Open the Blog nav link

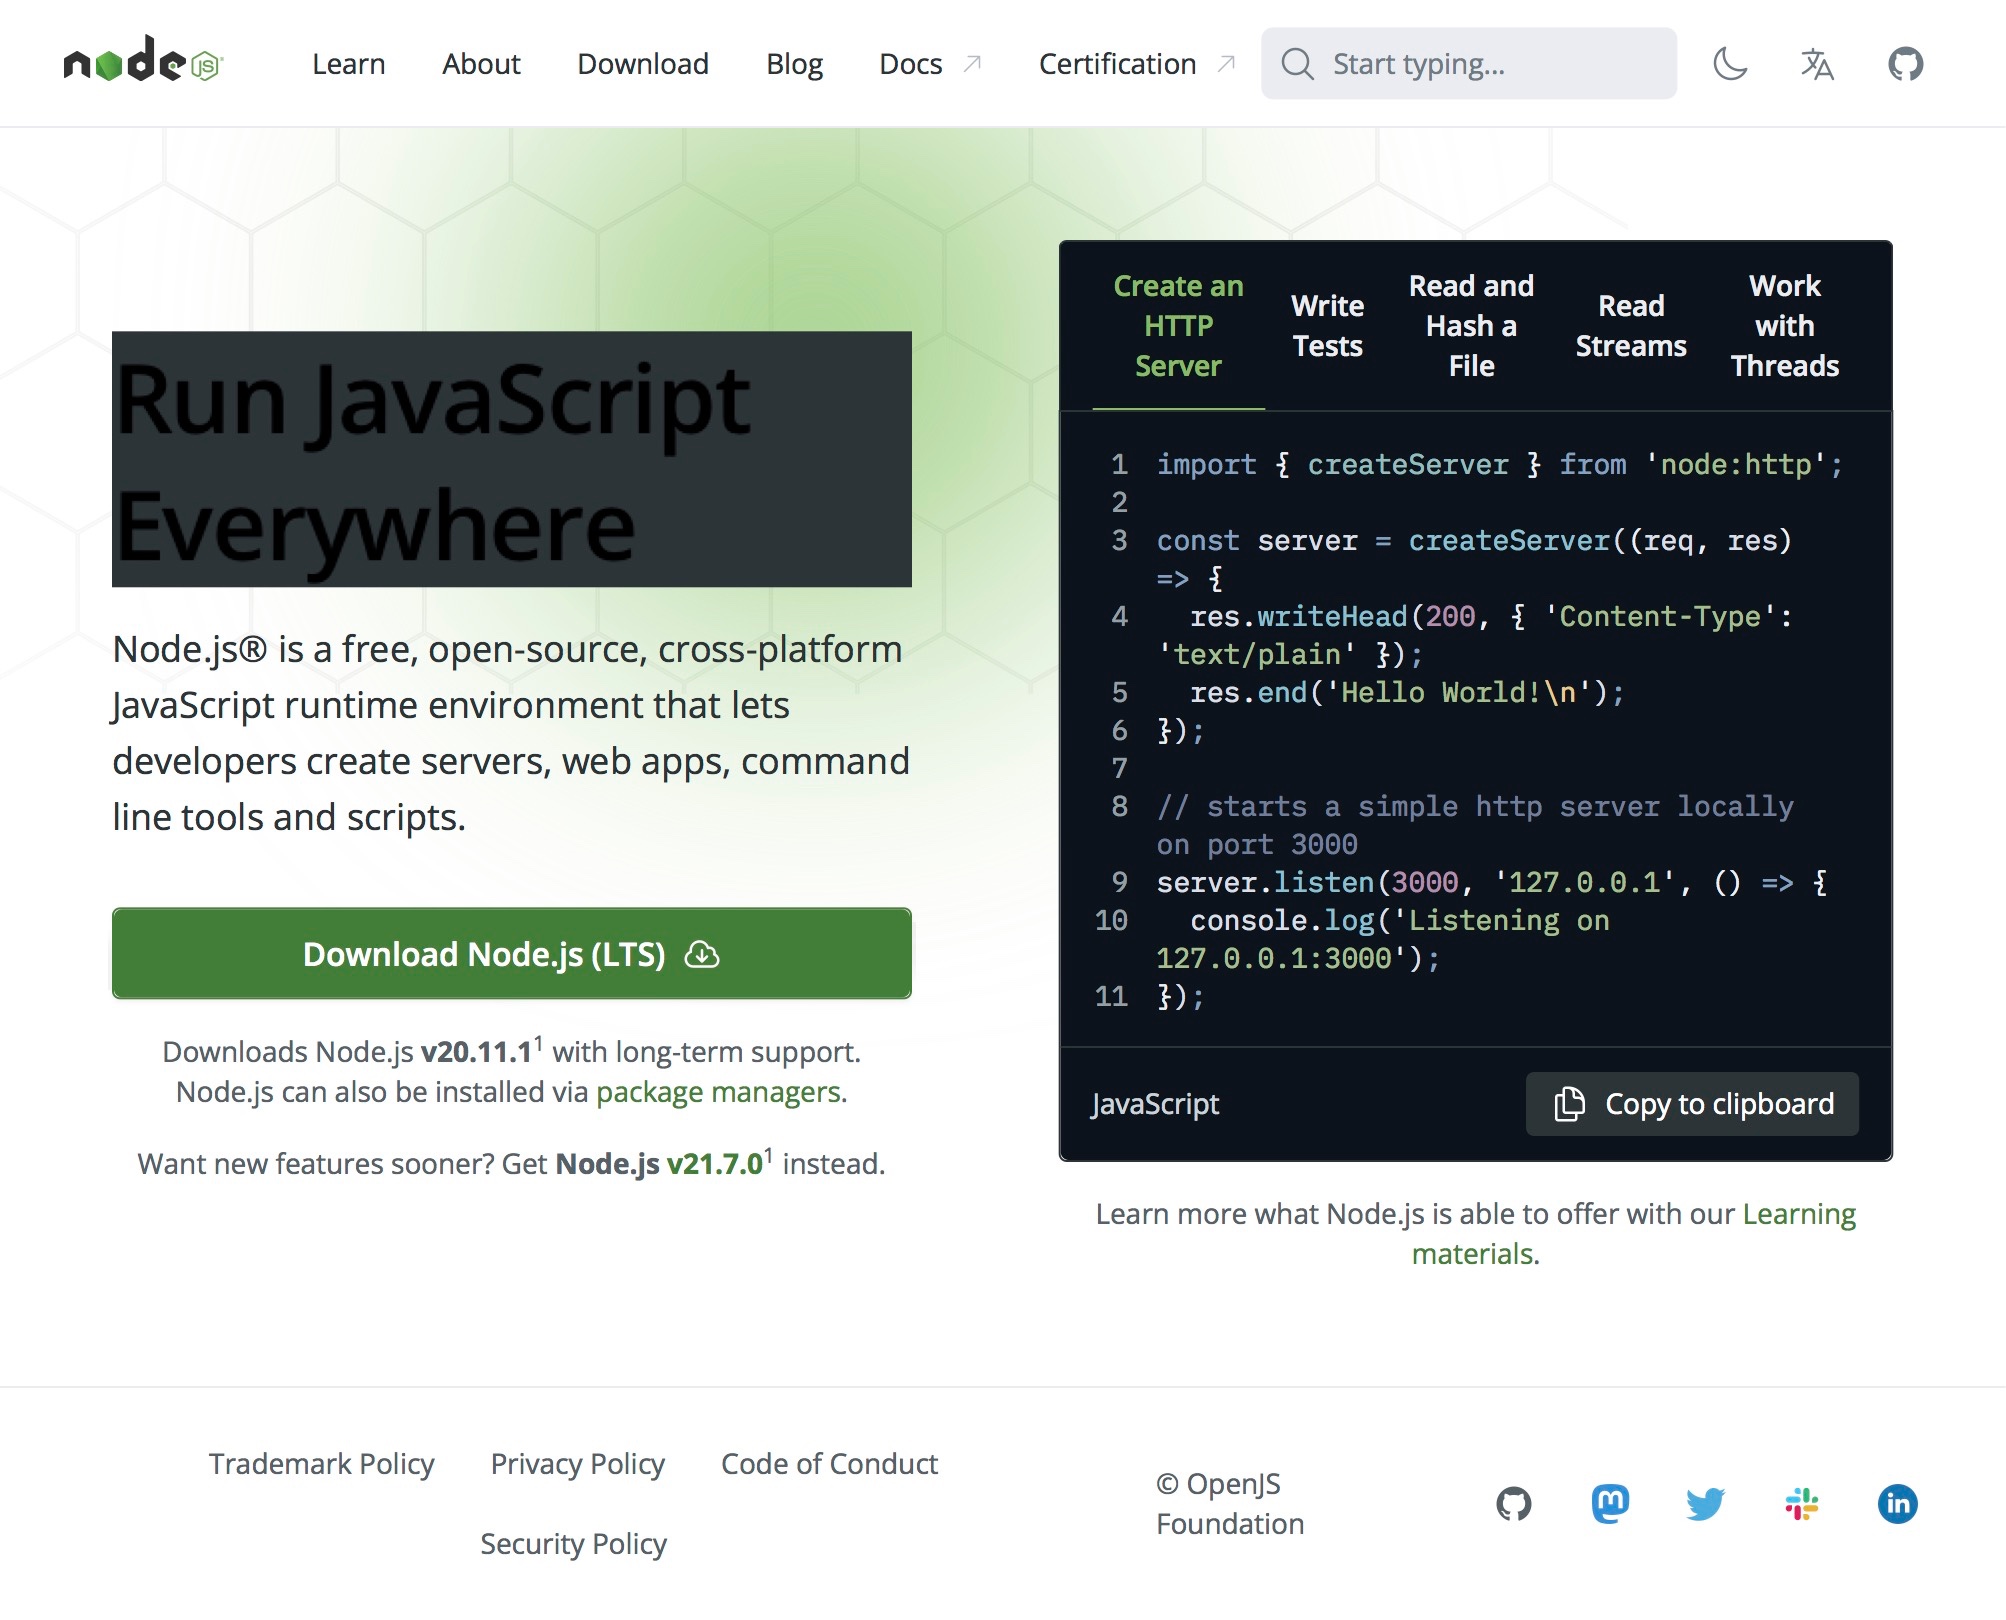coord(794,64)
